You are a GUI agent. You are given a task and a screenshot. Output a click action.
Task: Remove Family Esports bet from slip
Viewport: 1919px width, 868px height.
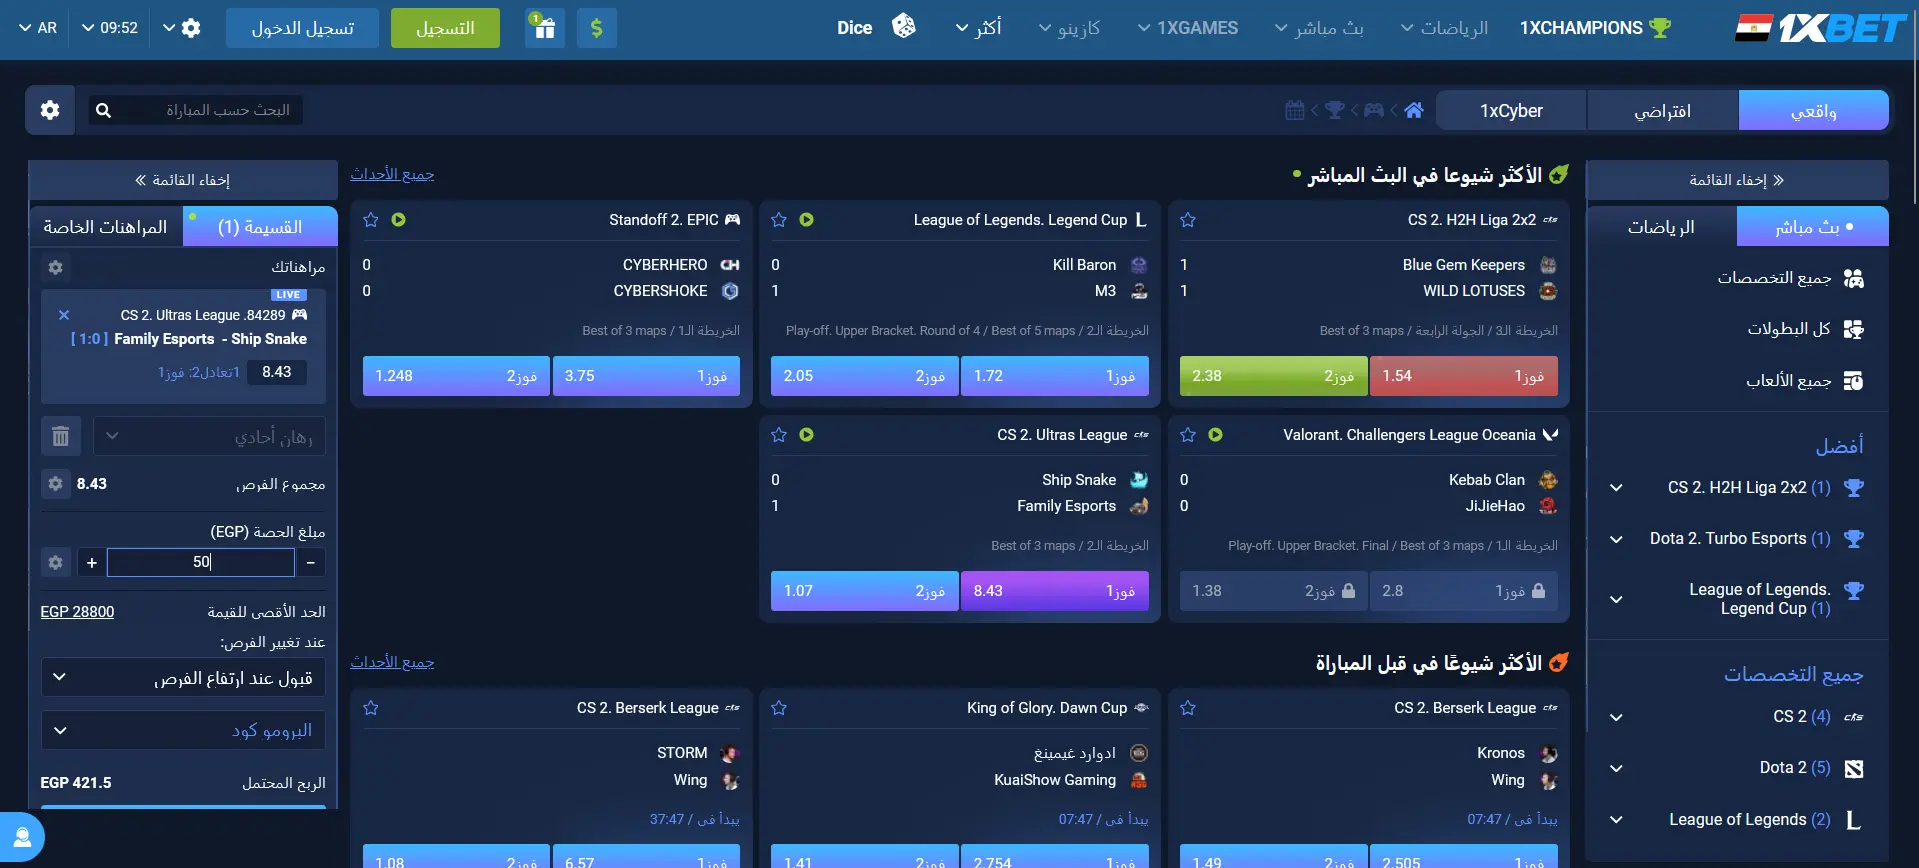pyautogui.click(x=64, y=315)
